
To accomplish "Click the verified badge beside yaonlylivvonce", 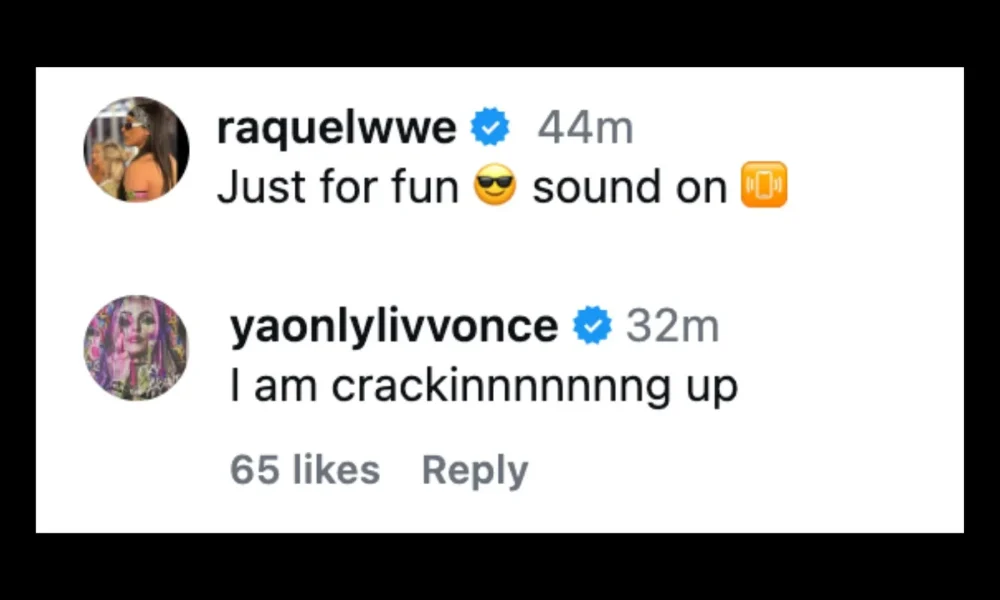I will 594,327.
